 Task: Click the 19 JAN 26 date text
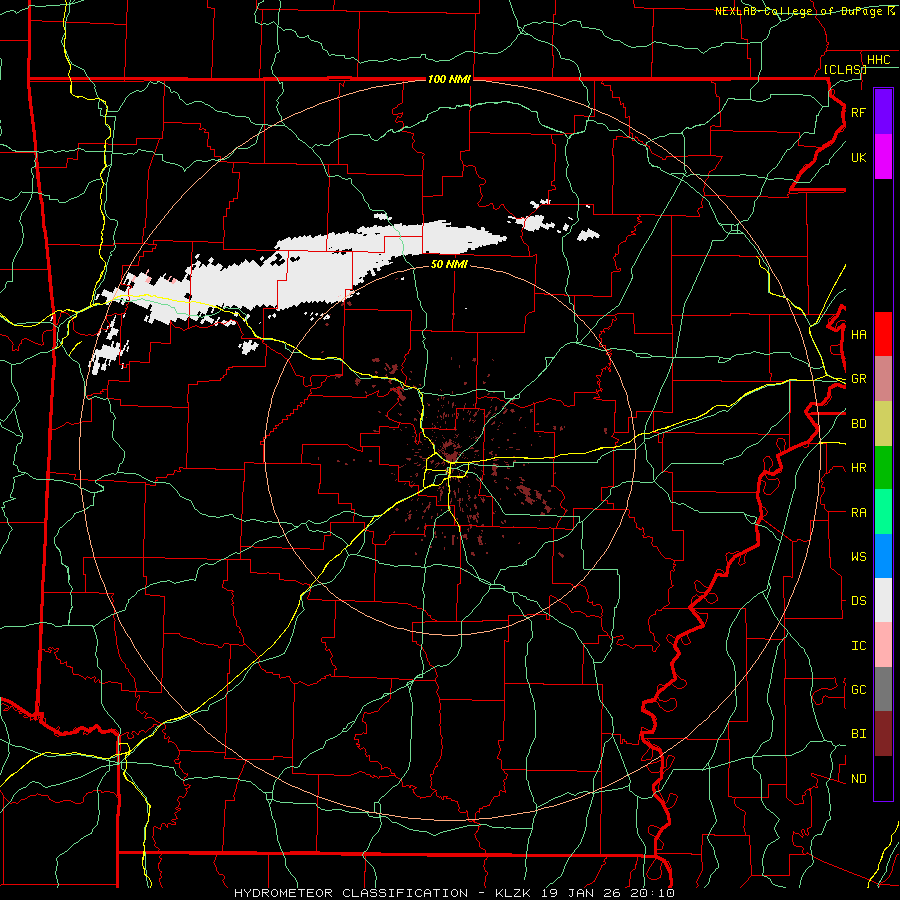[x=582, y=893]
